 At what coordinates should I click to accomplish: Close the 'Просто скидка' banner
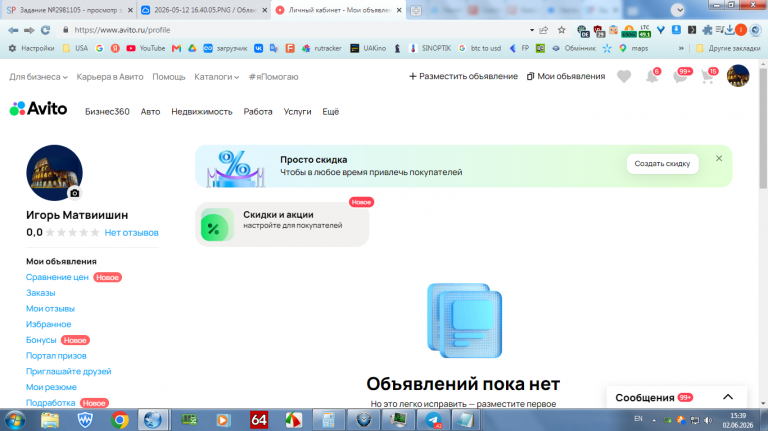pyautogui.click(x=719, y=158)
